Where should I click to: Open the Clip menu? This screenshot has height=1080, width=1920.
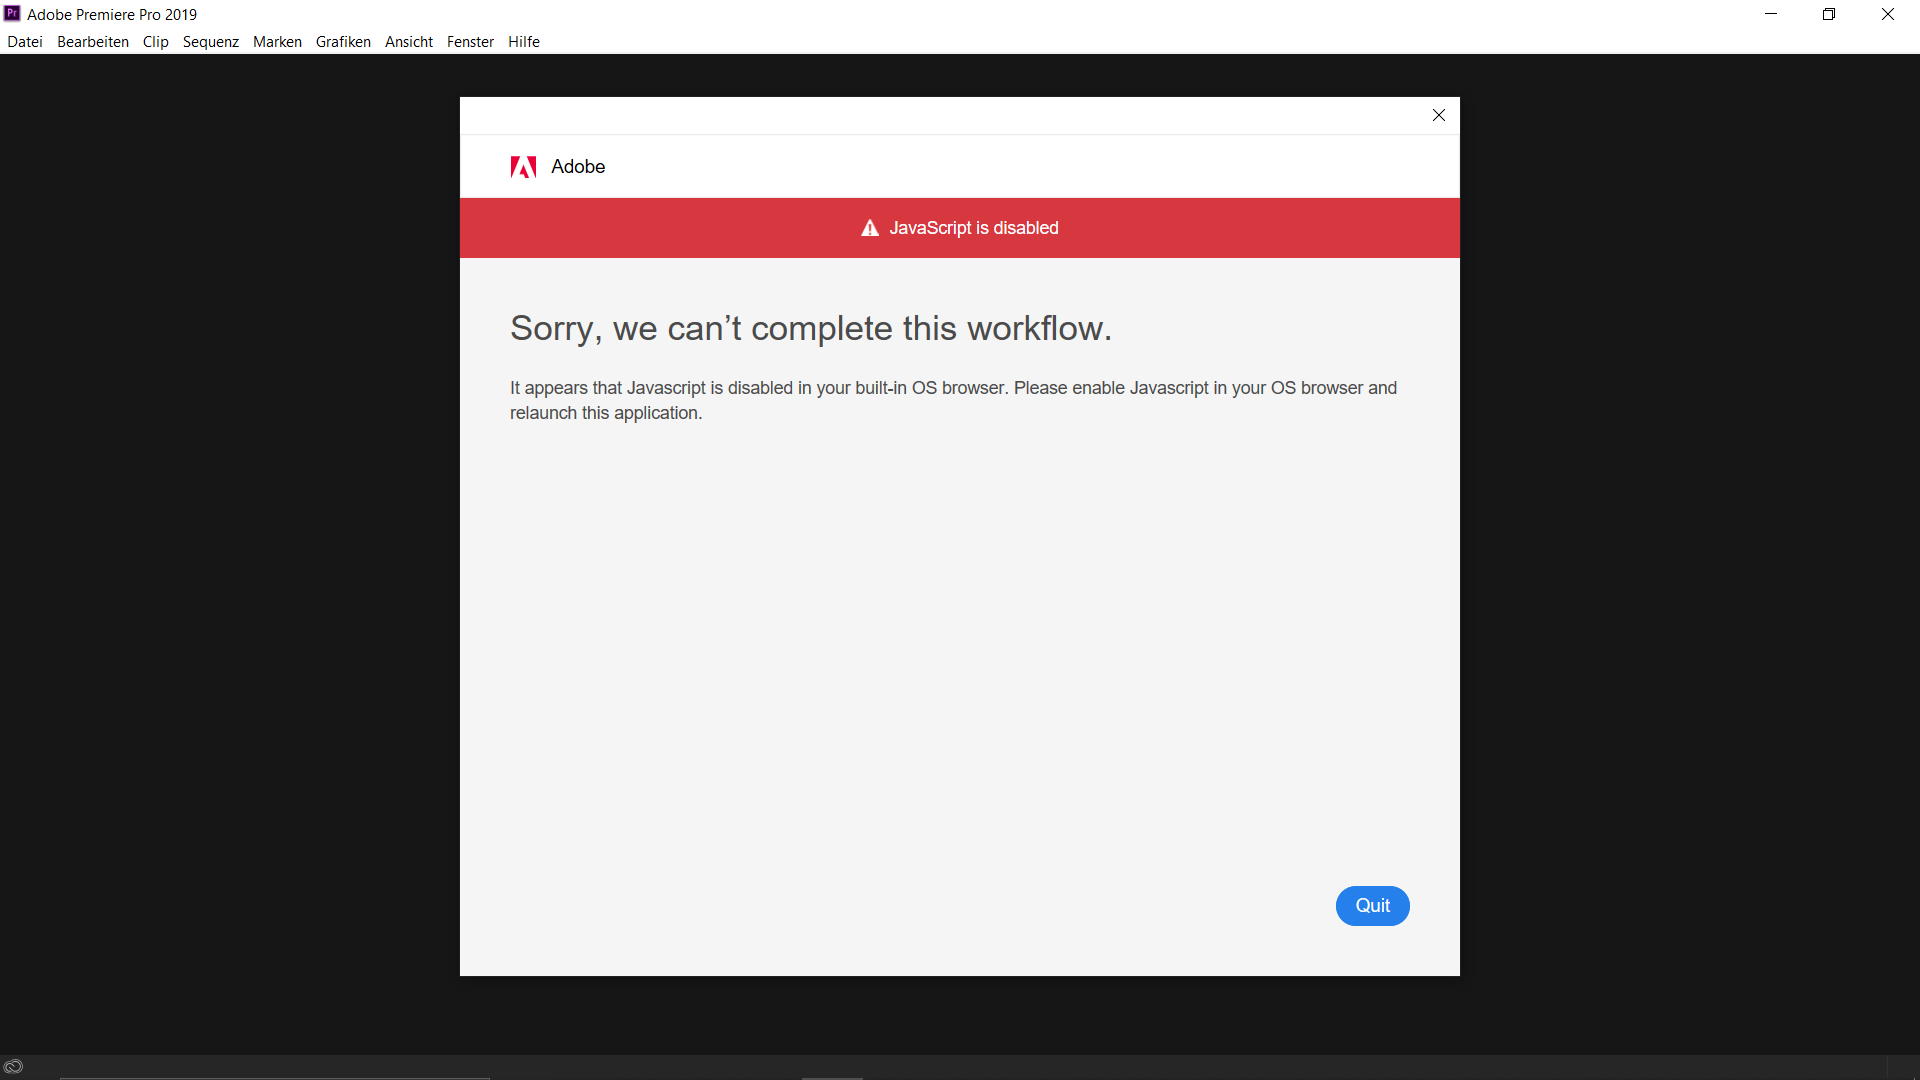tap(155, 41)
